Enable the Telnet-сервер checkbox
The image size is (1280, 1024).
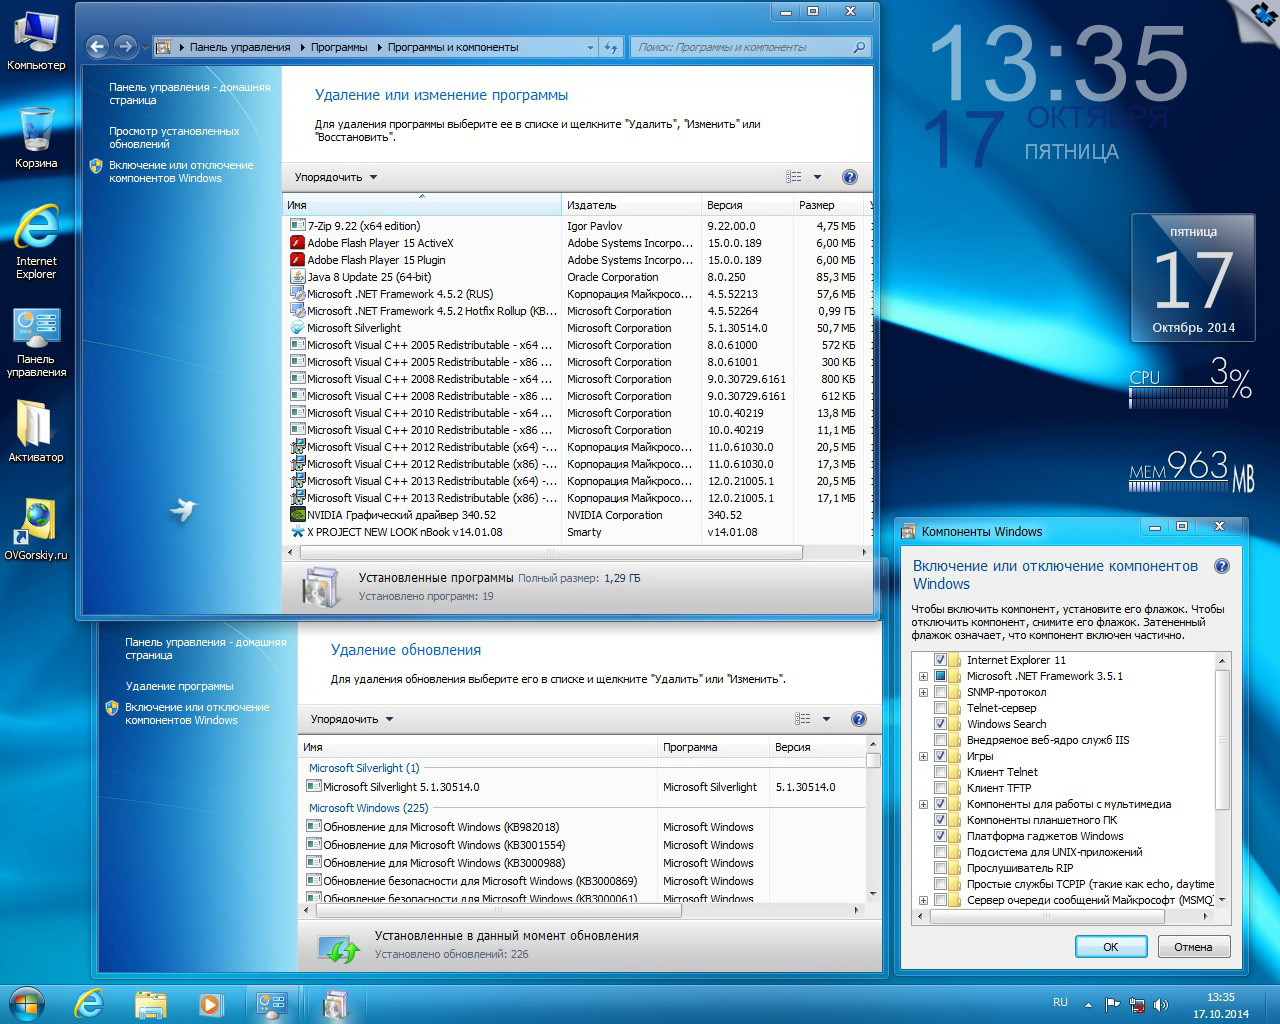(x=940, y=708)
